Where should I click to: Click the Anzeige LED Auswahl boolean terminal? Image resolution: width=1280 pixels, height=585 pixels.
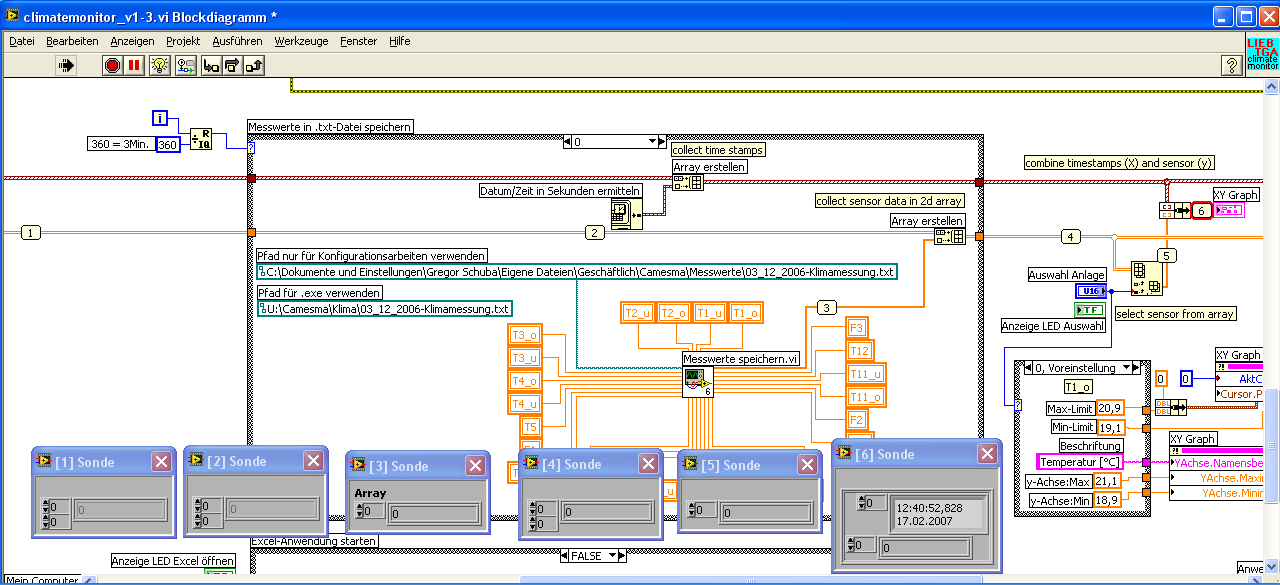tap(1088, 310)
